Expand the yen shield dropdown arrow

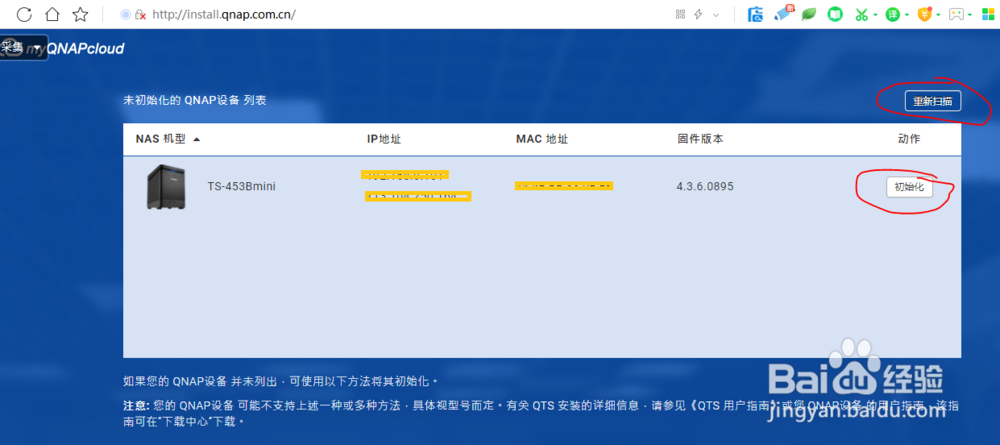coord(938,15)
